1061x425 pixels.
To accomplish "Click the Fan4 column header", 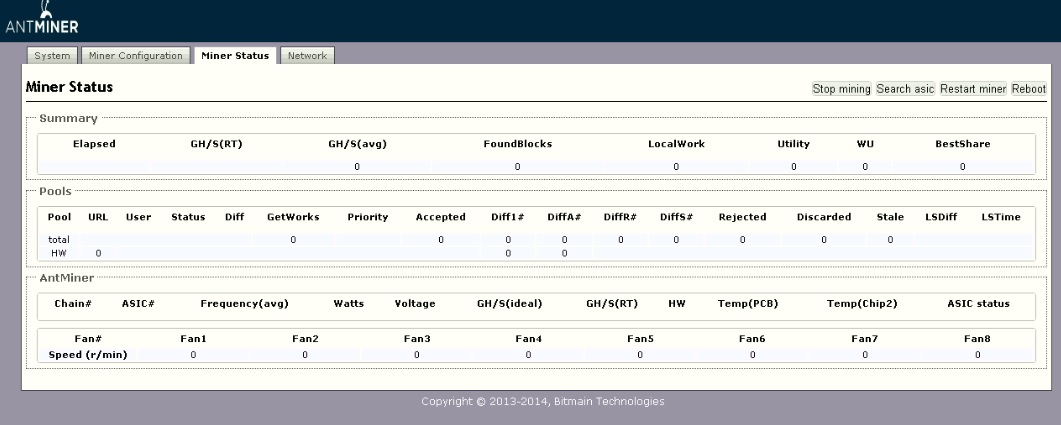I will 528,339.
